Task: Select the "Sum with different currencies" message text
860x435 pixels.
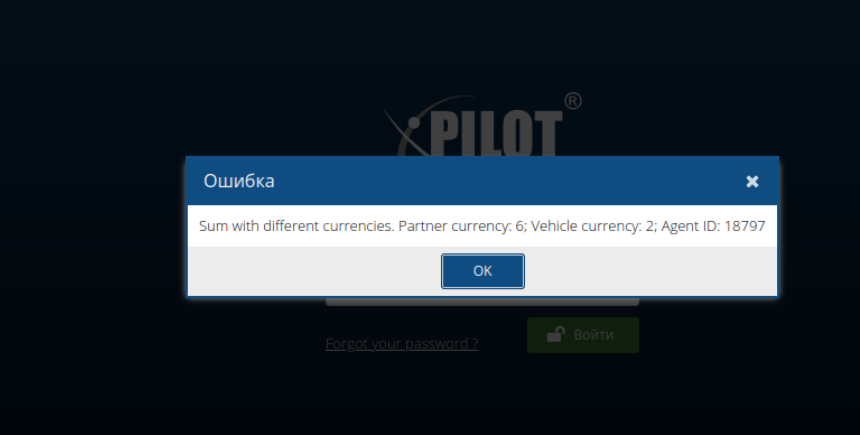Action: coord(296,226)
